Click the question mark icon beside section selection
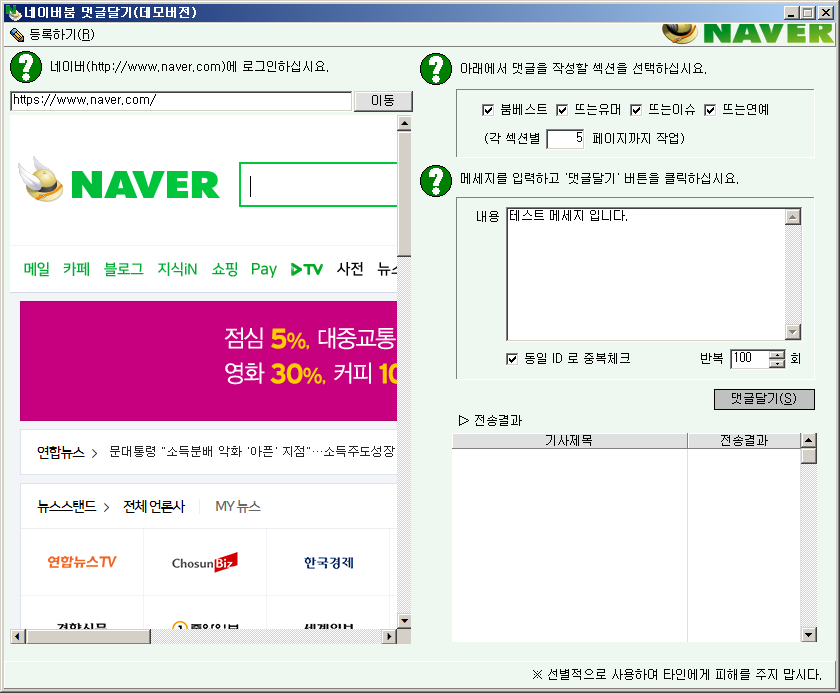The width and height of the screenshot is (840, 693). [435, 69]
